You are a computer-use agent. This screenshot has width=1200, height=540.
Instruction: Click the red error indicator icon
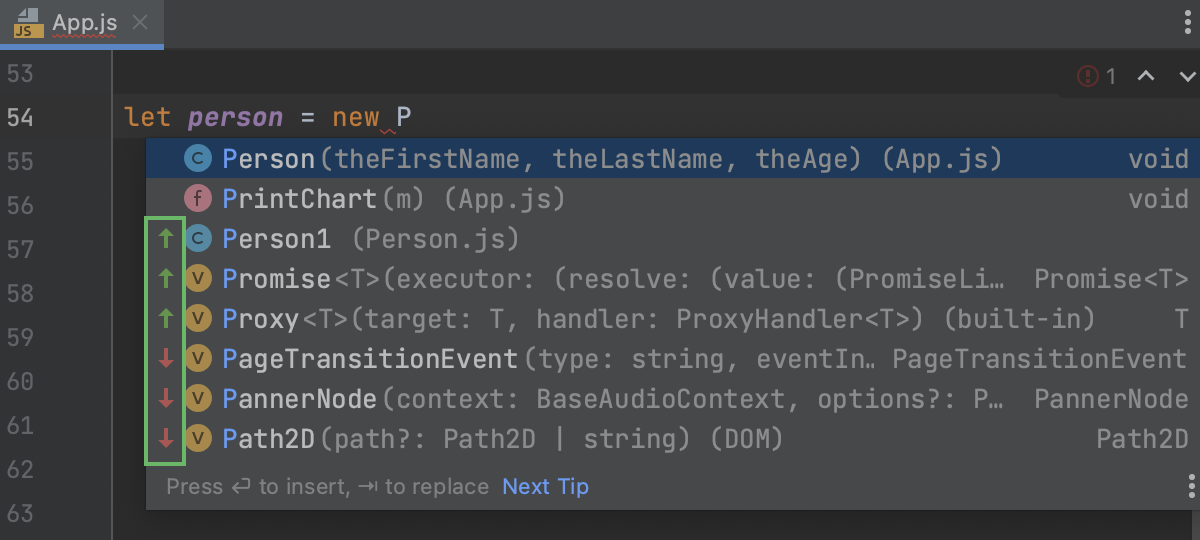tap(1087, 76)
